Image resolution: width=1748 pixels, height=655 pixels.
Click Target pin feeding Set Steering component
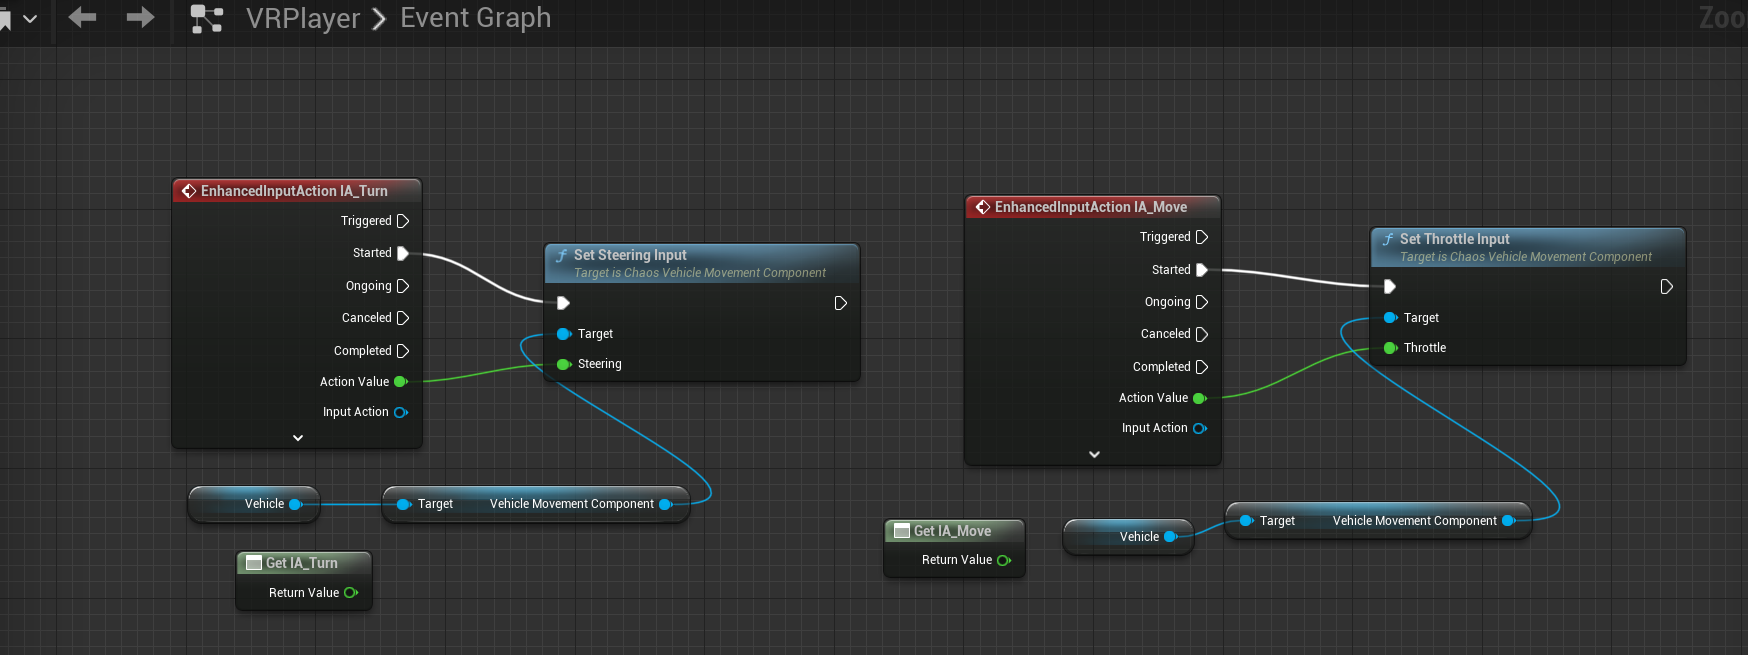(403, 504)
